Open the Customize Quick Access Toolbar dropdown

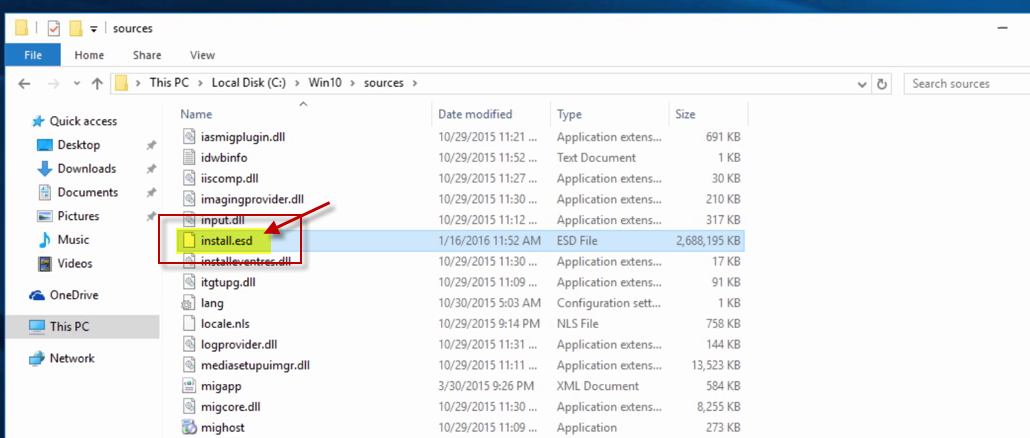[94, 29]
